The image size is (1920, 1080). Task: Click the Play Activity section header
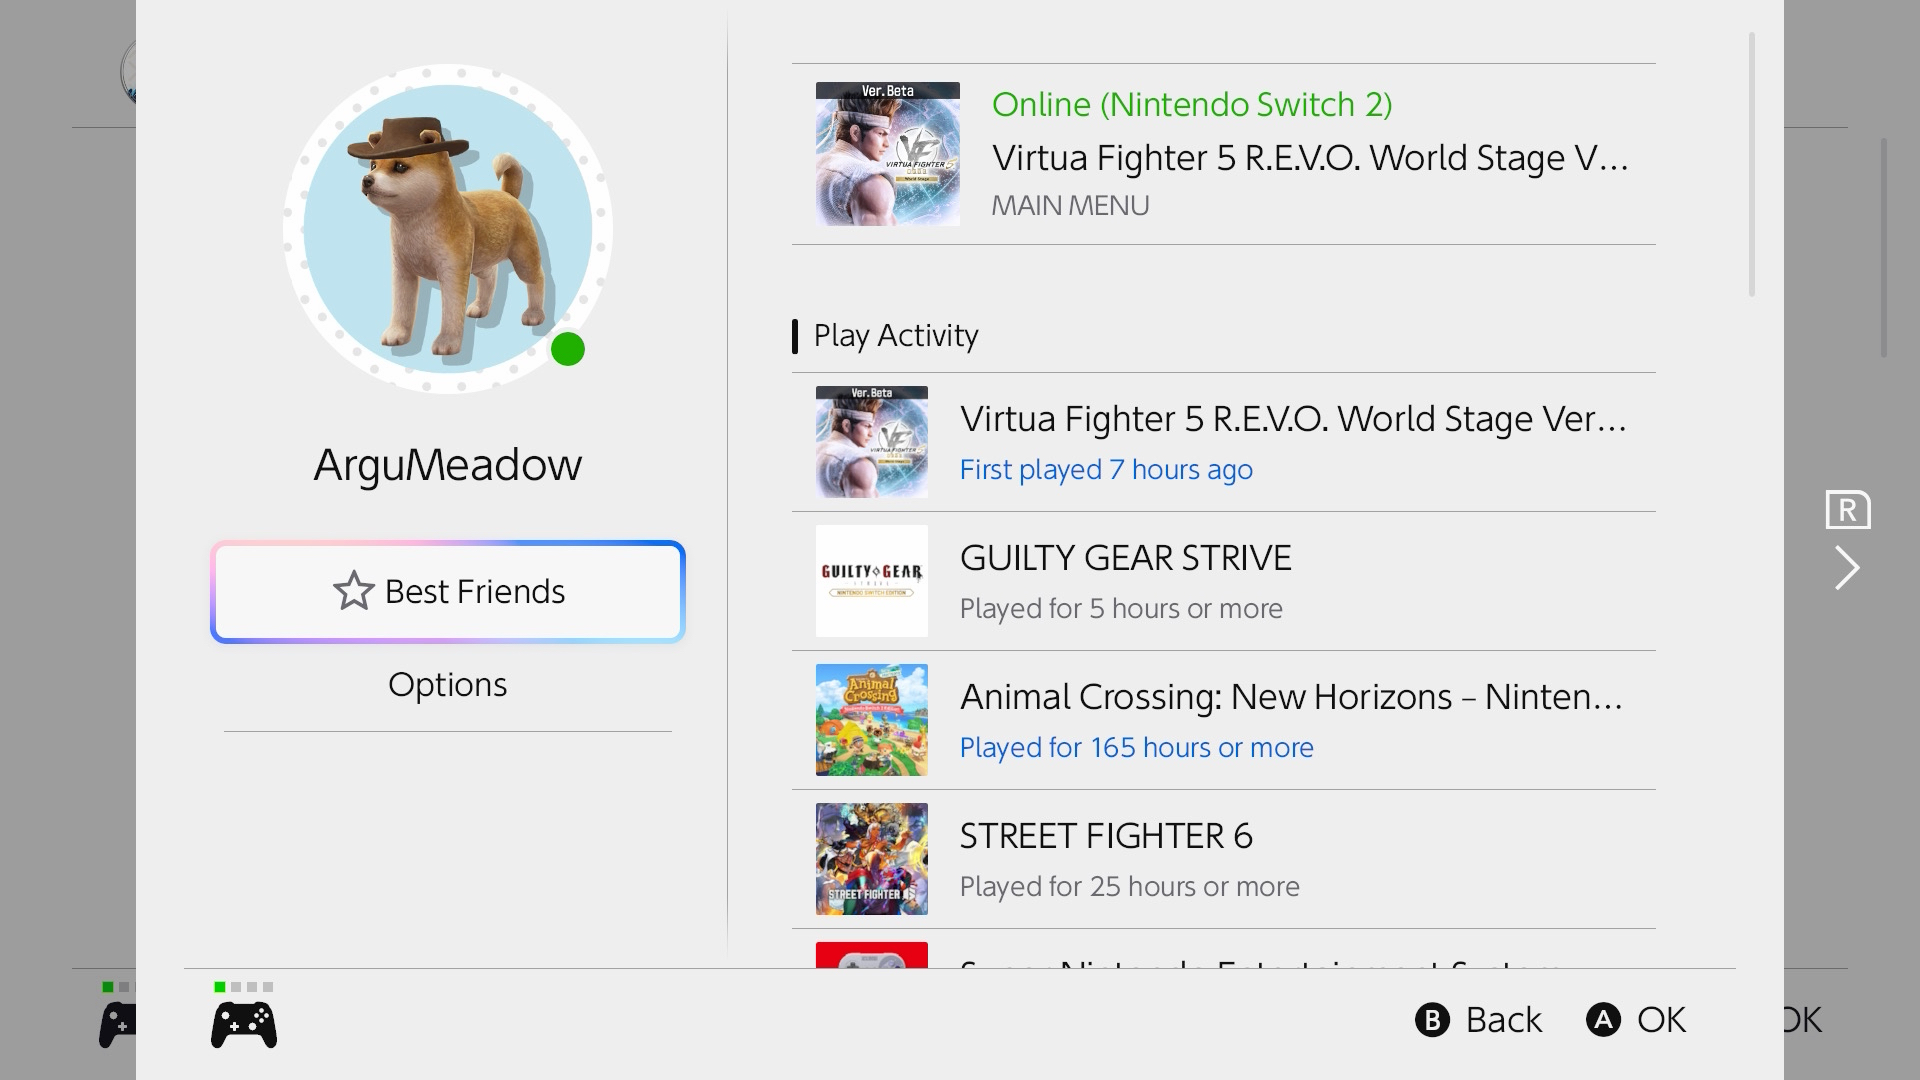(x=895, y=336)
